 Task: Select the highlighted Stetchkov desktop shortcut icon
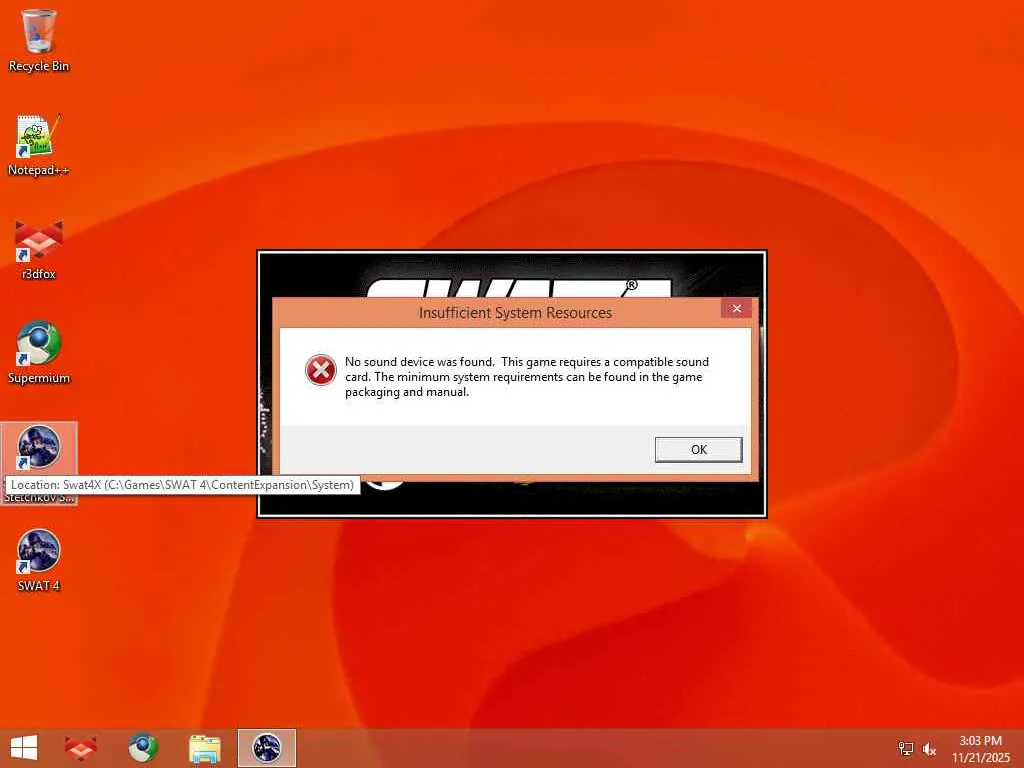click(39, 448)
